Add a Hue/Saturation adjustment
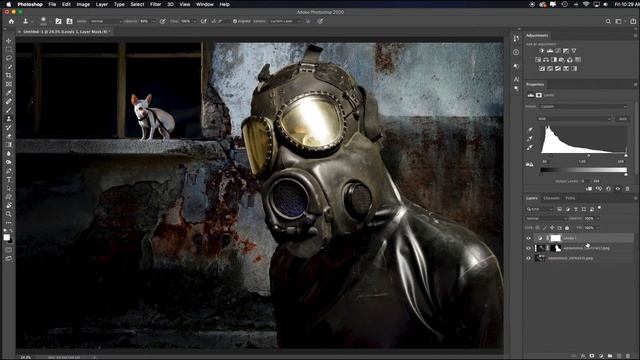Screen dimensions: 640x360 (x=538, y=60)
